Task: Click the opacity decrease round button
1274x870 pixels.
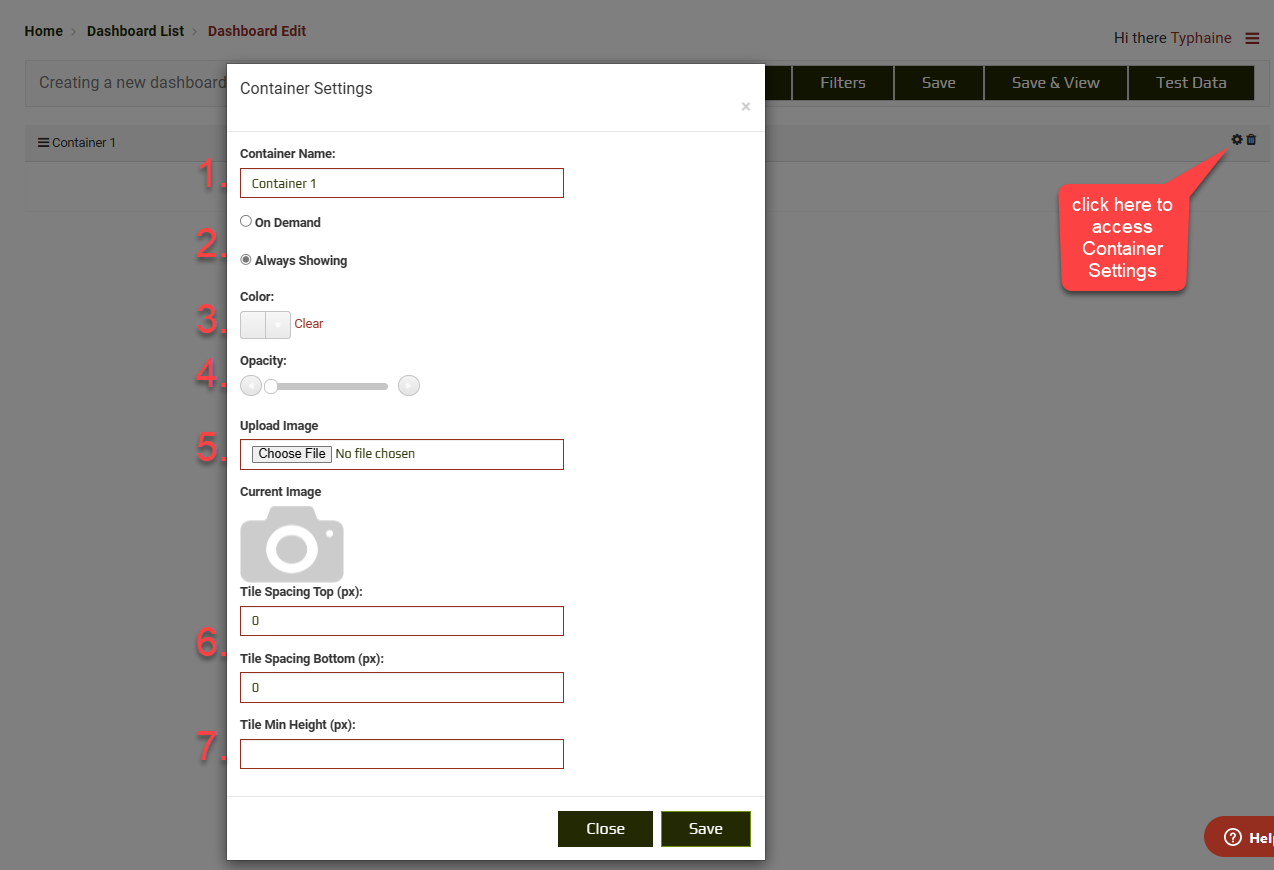Action: point(251,386)
